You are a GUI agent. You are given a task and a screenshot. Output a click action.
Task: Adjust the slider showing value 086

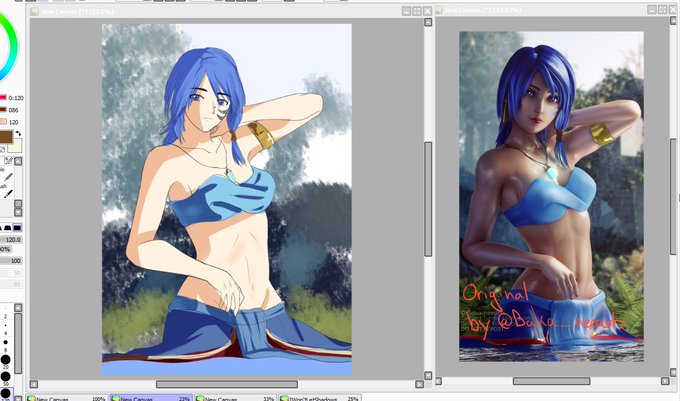point(3,110)
